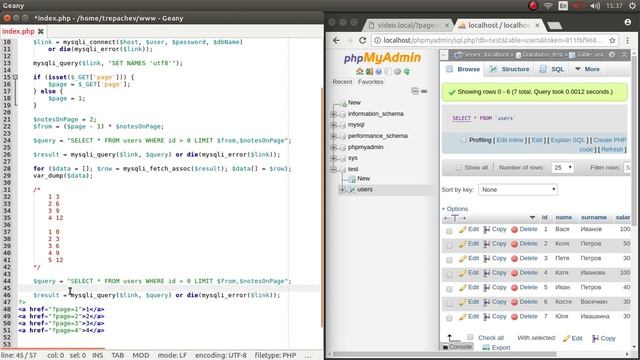The image size is (640, 360).
Task: Switch to the Favorites tab
Action: click(371, 82)
